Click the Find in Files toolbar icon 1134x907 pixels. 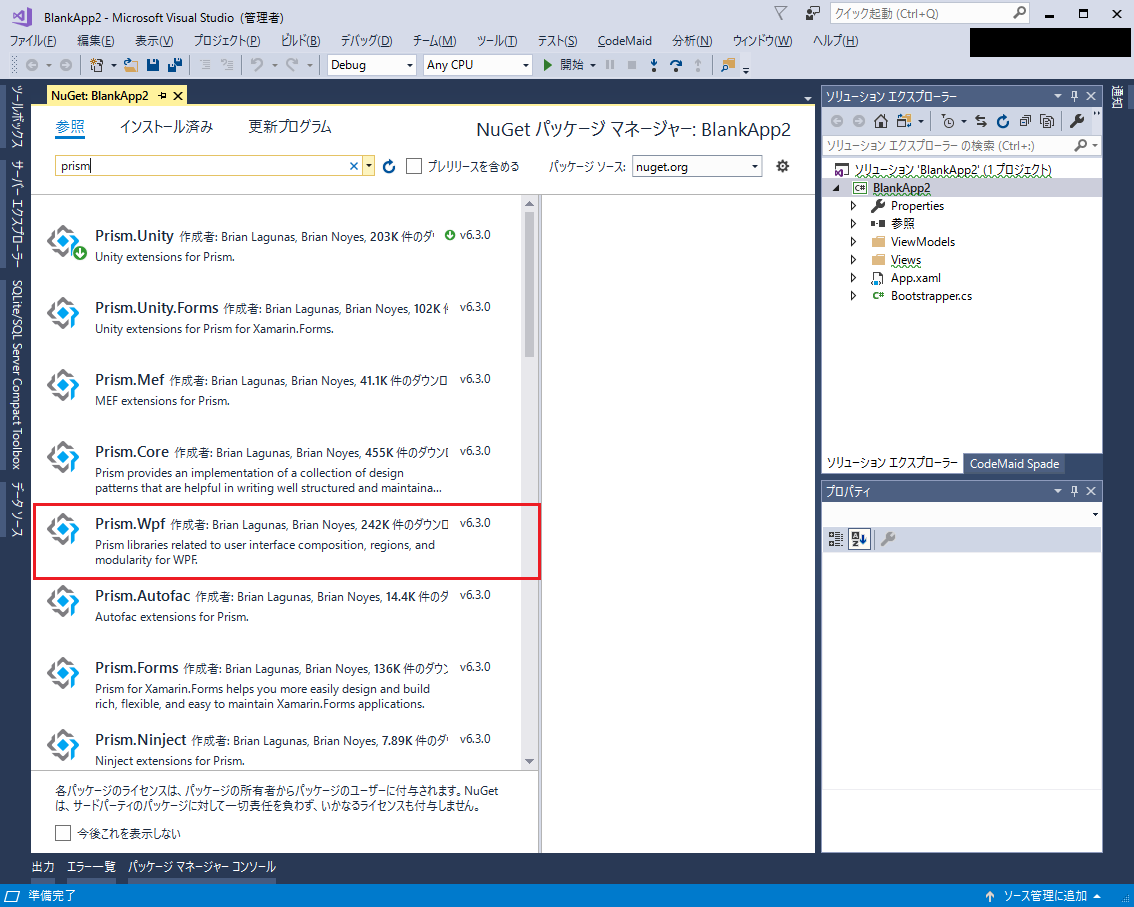(728, 65)
